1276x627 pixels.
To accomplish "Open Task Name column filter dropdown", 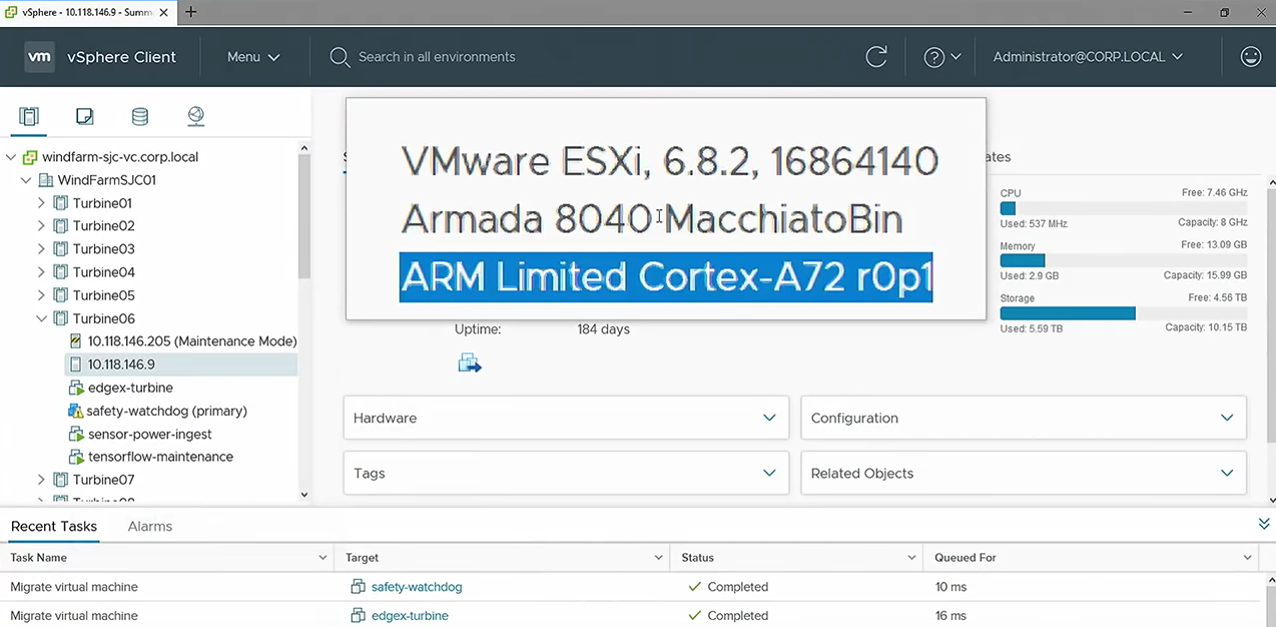I will 323,557.
